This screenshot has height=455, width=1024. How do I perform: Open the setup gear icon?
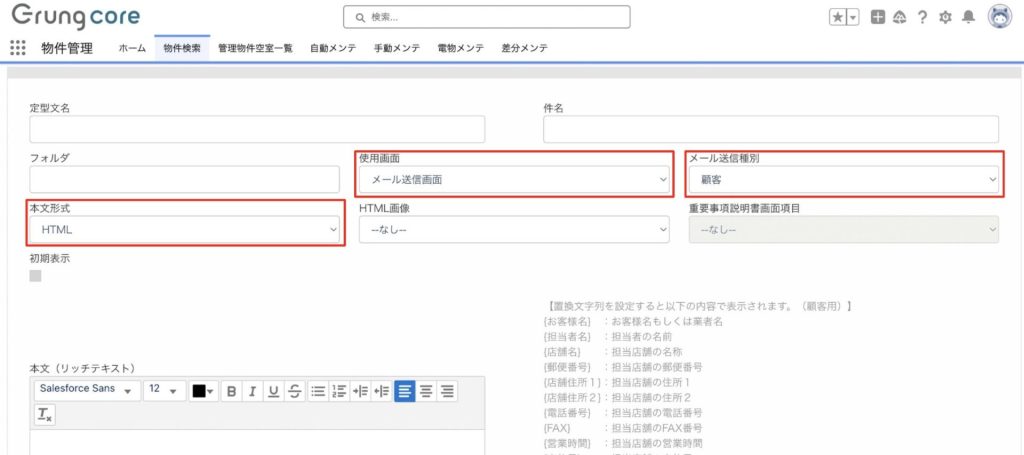pyautogui.click(x=945, y=17)
